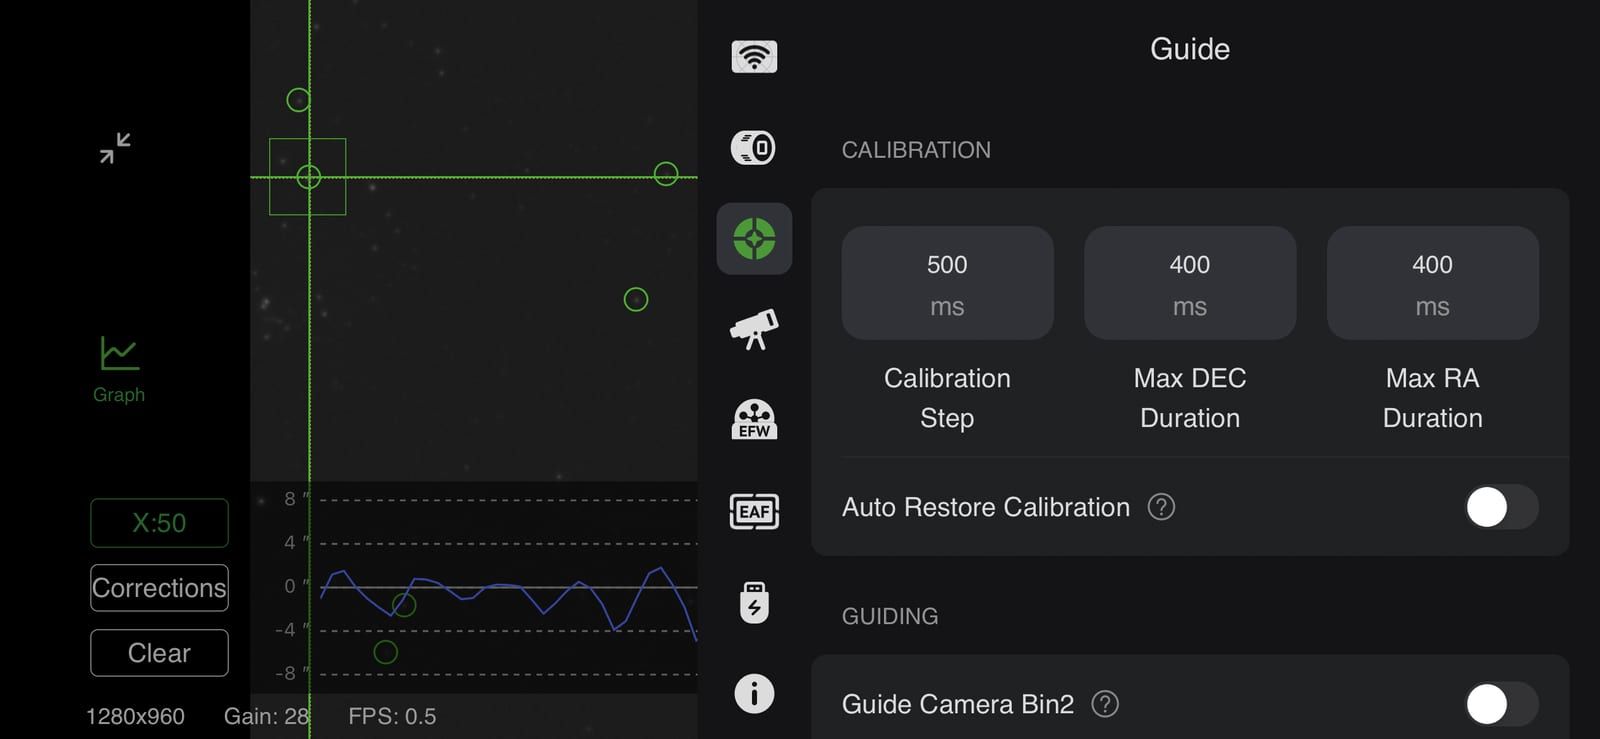Image resolution: width=1600 pixels, height=739 pixels.
Task: Open the main camera settings icon
Action: [754, 148]
